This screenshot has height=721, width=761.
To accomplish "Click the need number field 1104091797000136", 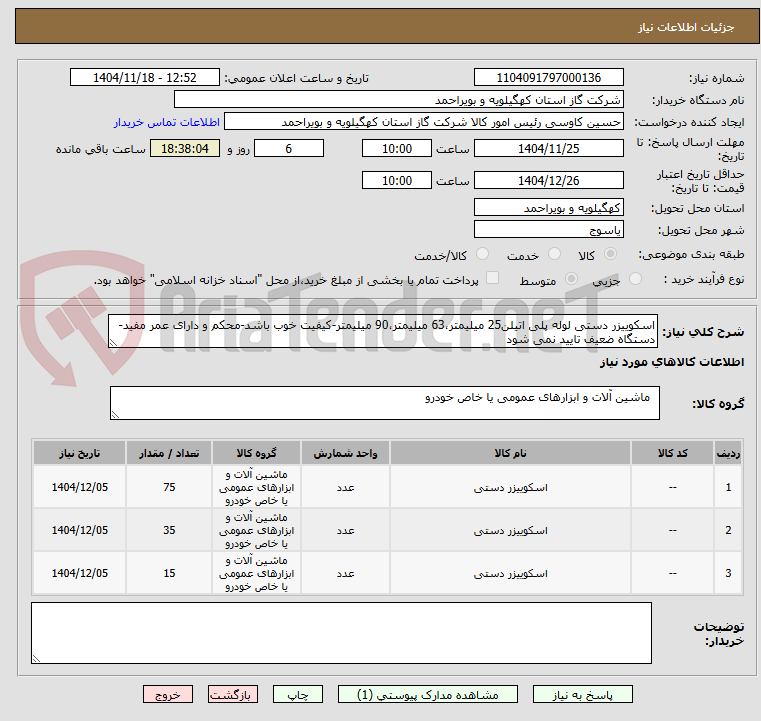I will (548, 78).
